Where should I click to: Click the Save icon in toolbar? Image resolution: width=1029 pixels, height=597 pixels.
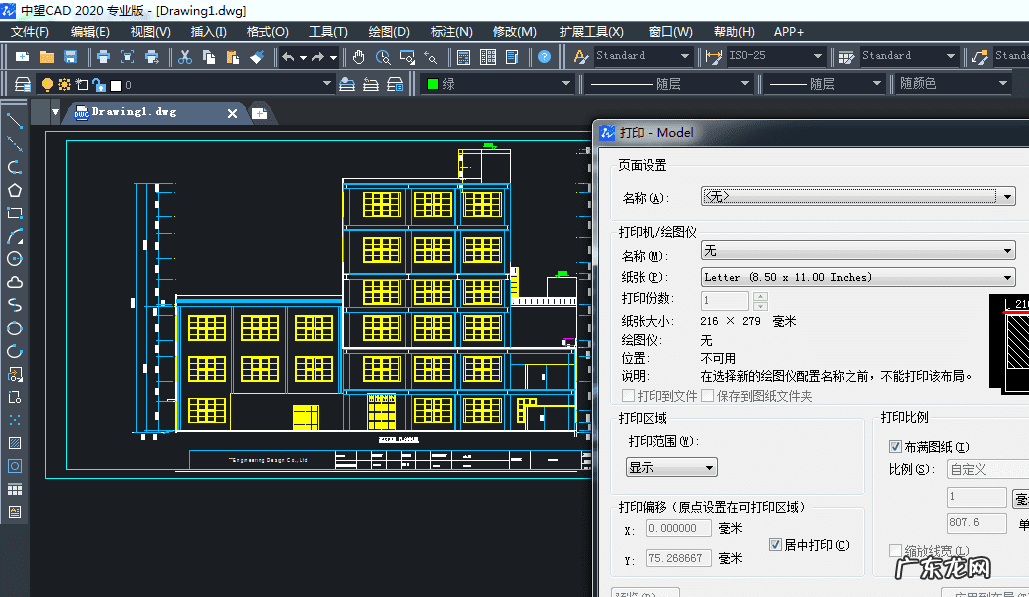click(x=71, y=57)
